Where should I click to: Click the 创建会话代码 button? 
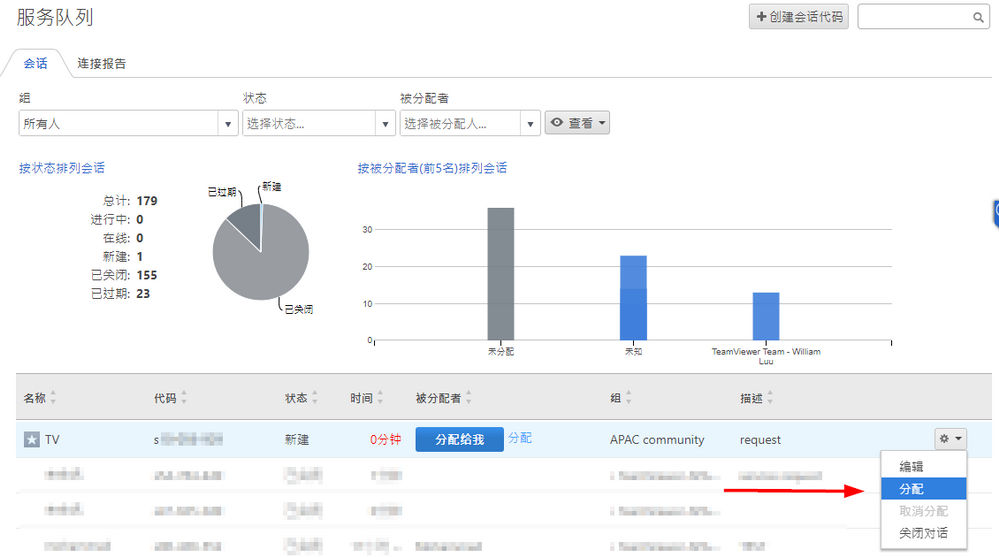pos(798,17)
